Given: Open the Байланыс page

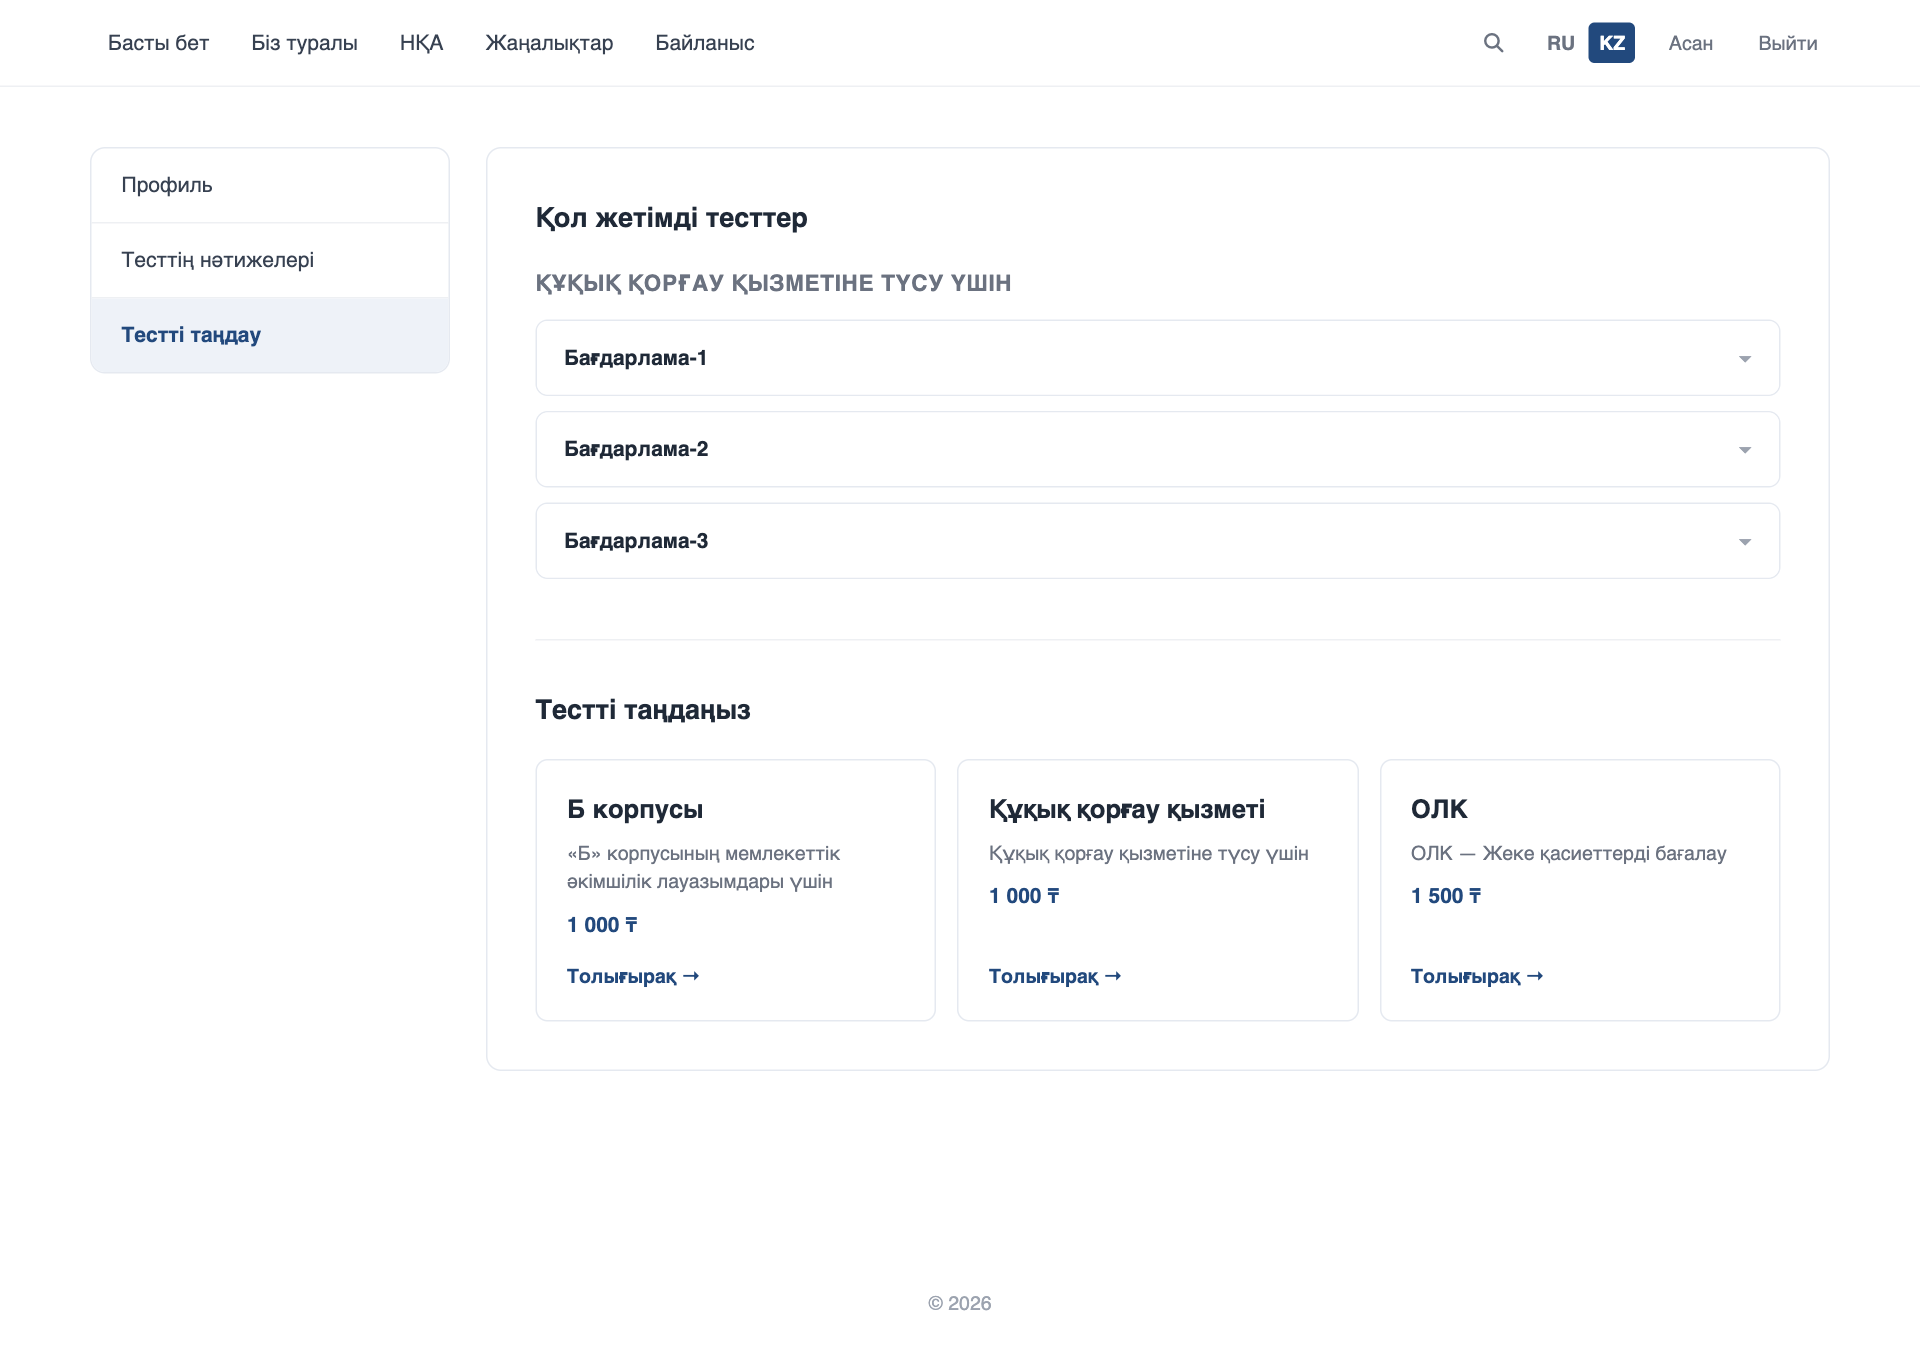Looking at the screenshot, I should tap(705, 43).
